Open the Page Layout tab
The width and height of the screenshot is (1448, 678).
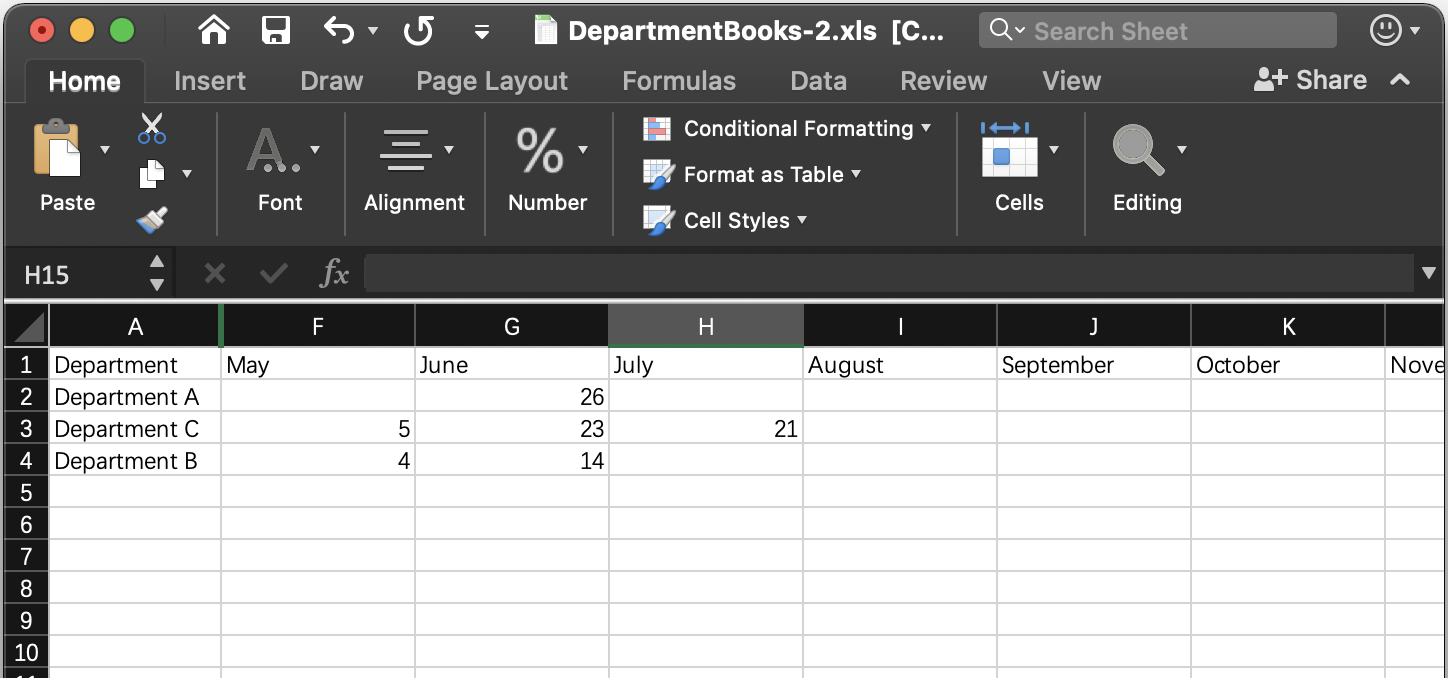(492, 81)
